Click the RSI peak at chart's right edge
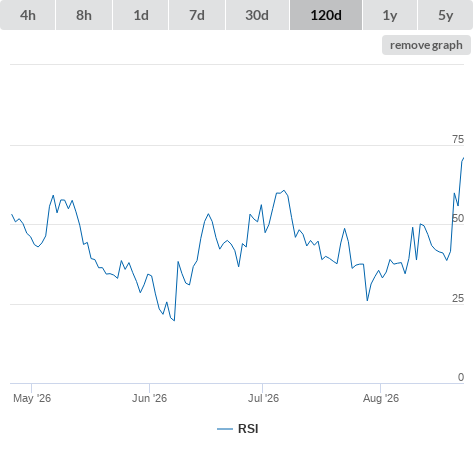Viewport: 474px width, 455px height. [x=463, y=158]
